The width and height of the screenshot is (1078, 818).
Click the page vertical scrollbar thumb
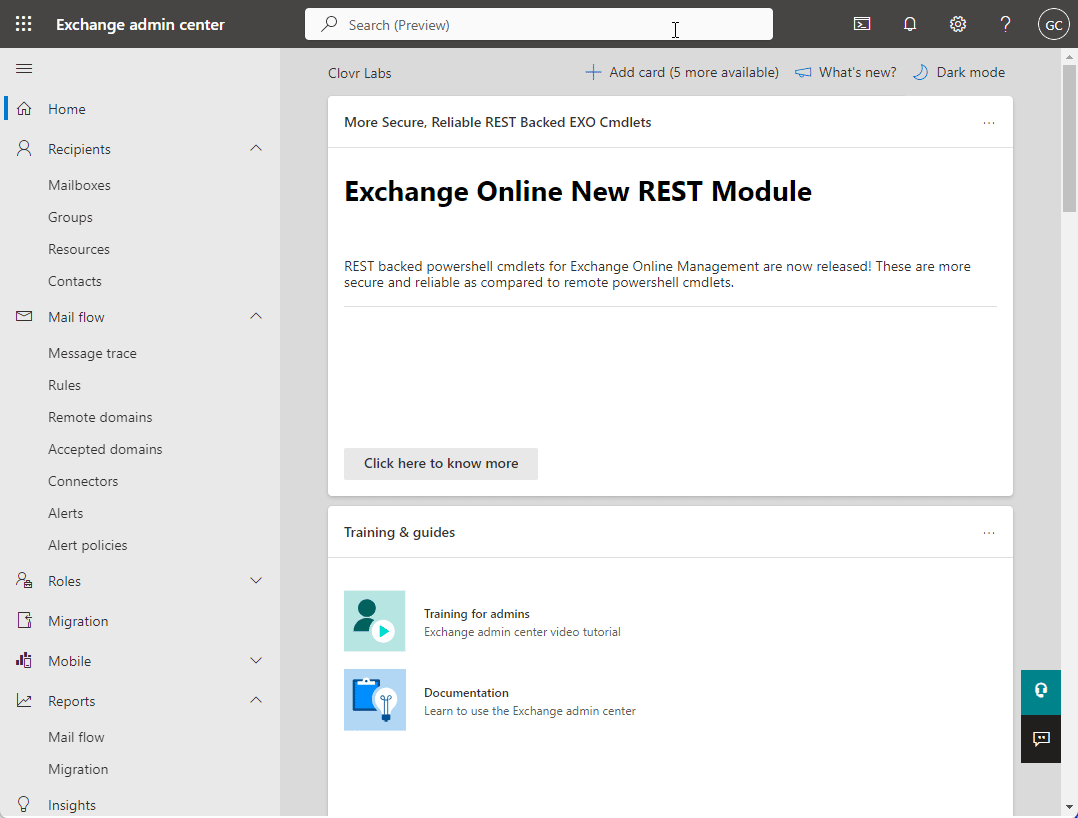[x=1069, y=138]
